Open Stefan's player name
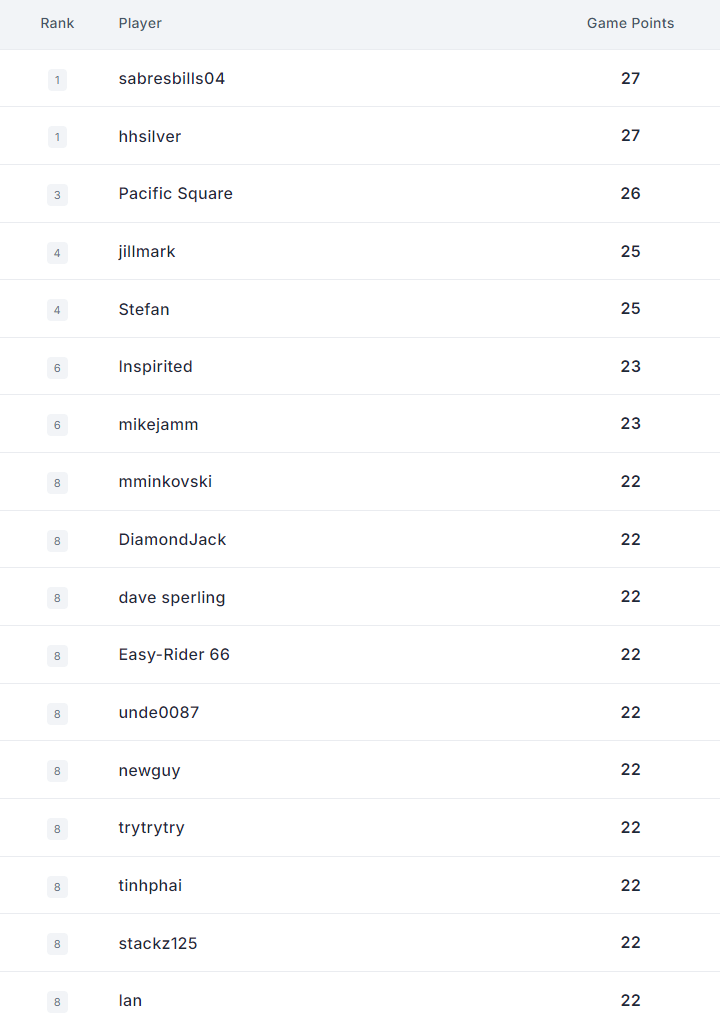 pos(144,309)
